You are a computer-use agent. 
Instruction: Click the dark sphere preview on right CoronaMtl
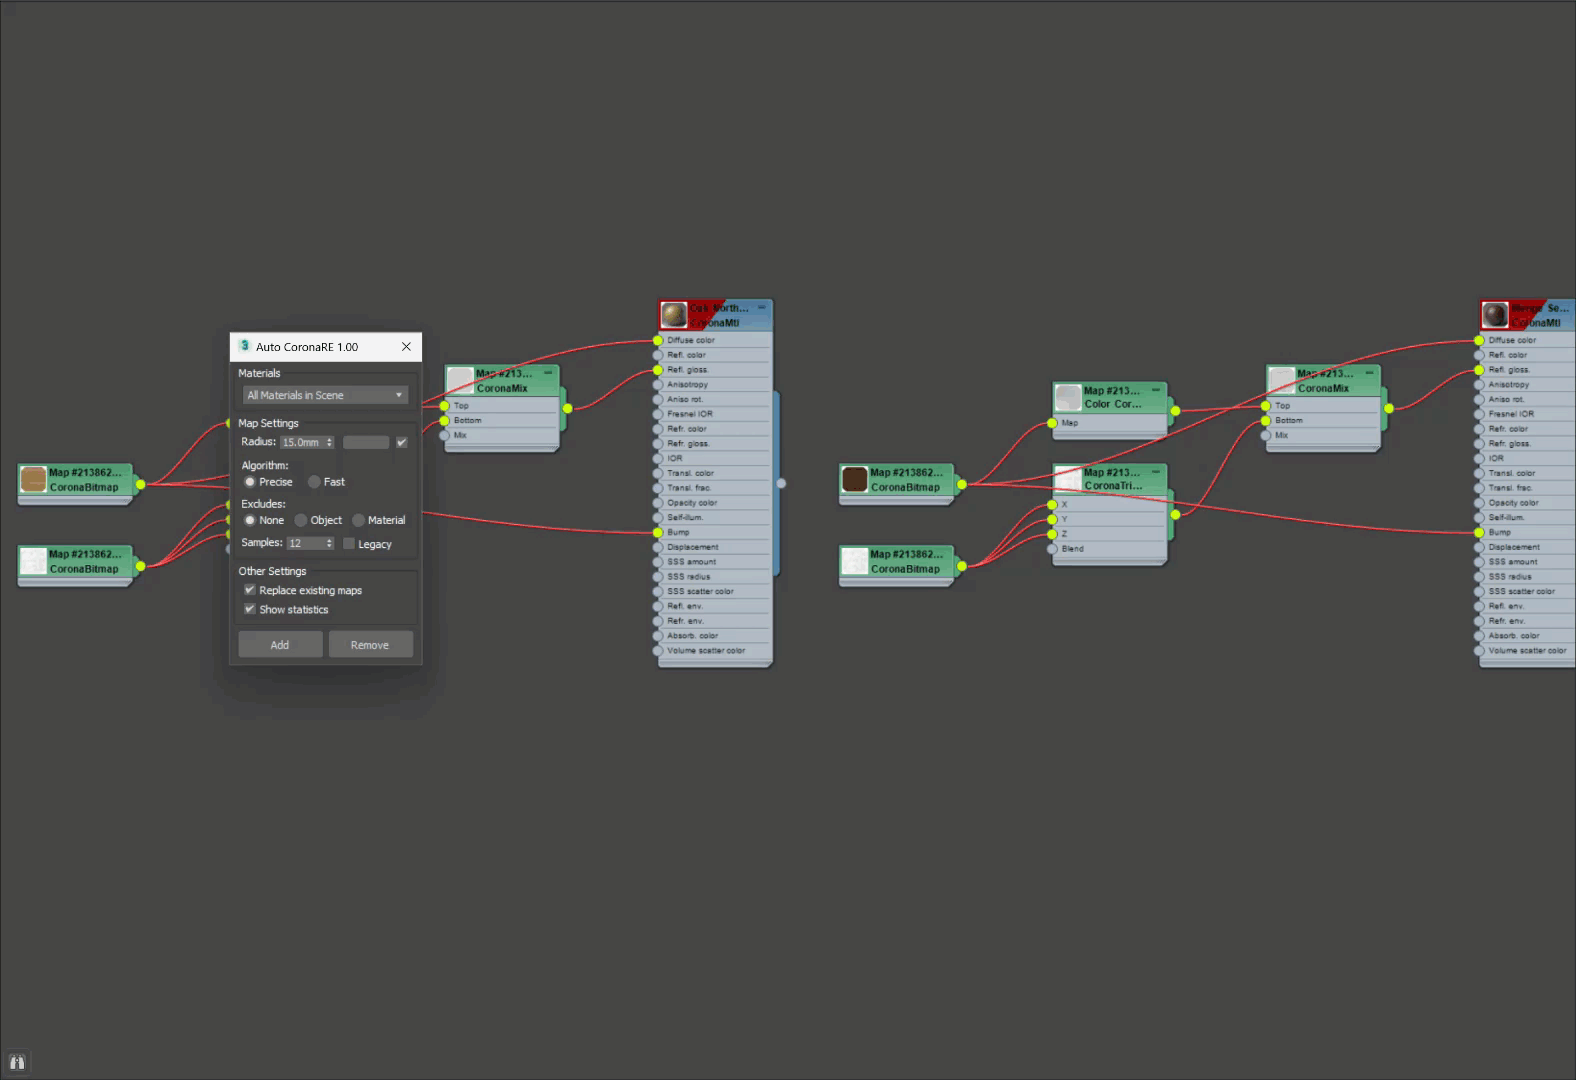[x=1495, y=315]
